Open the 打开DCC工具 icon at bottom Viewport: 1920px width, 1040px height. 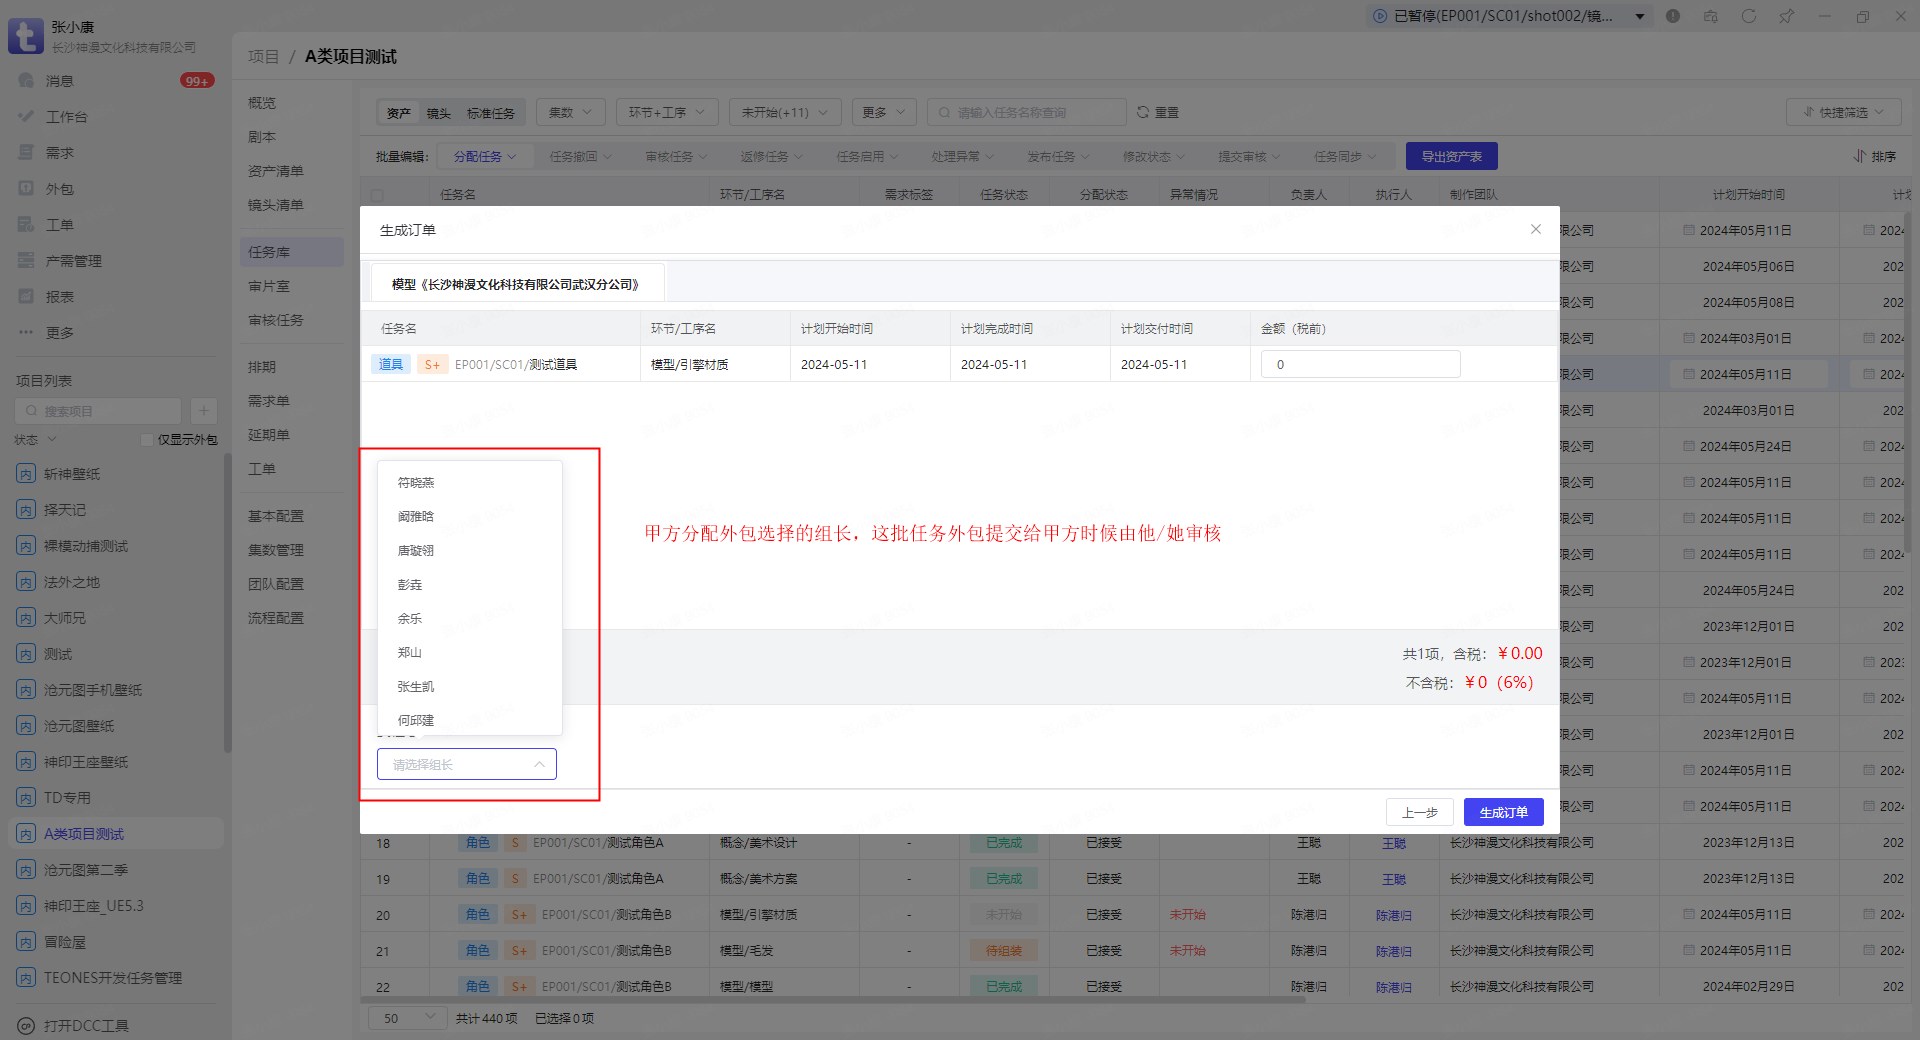(x=27, y=1026)
